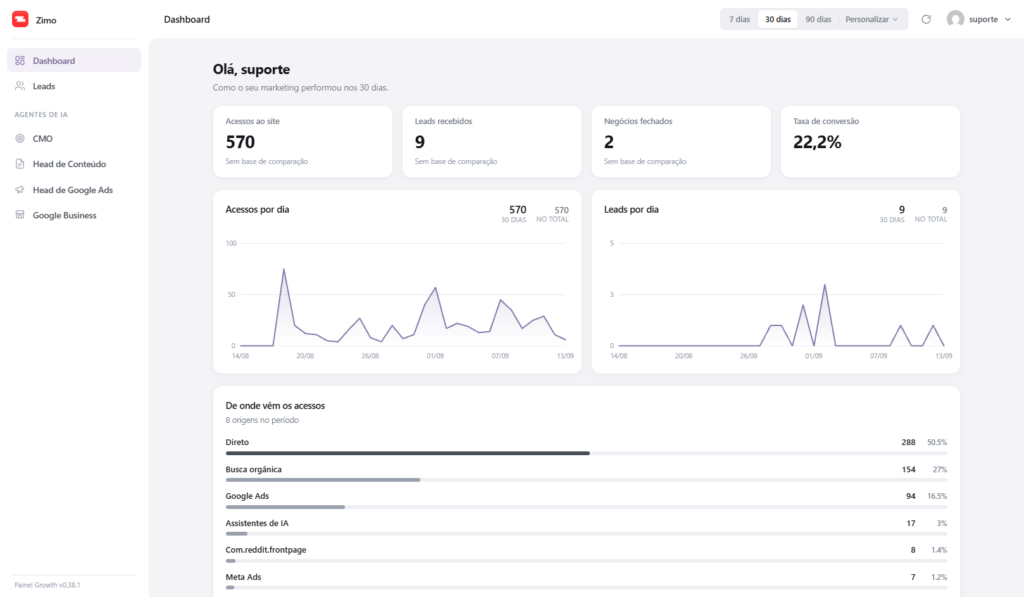Click the Head de Conteúdo document icon
This screenshot has width=1024, height=597.
pos(20,164)
